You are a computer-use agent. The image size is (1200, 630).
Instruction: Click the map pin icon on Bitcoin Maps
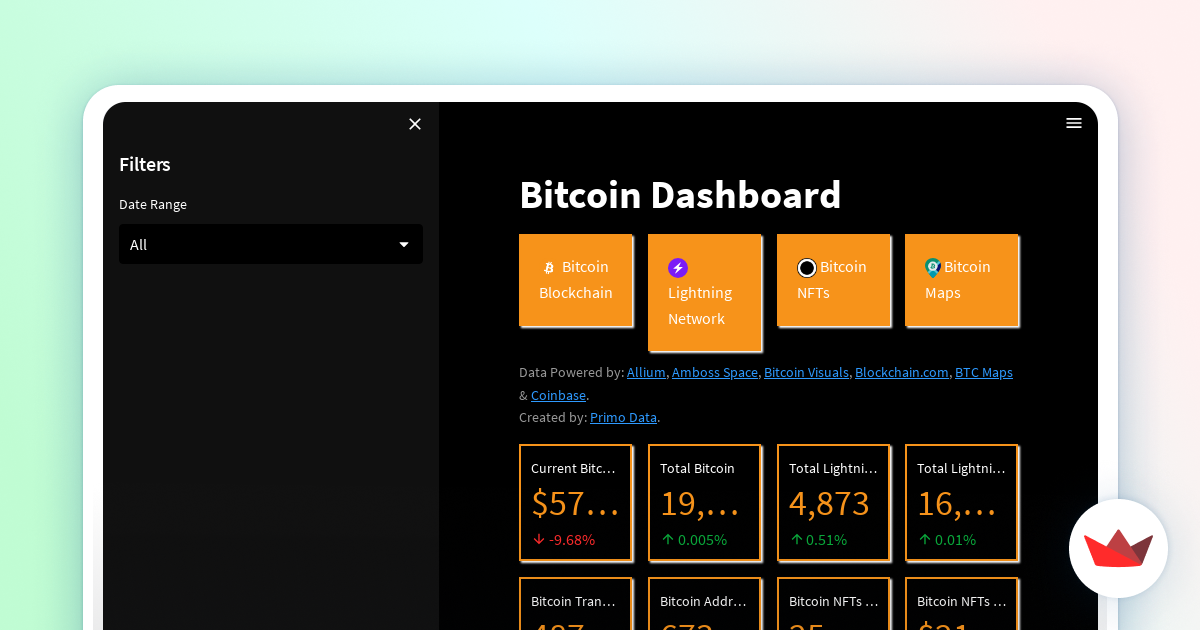tap(933, 267)
